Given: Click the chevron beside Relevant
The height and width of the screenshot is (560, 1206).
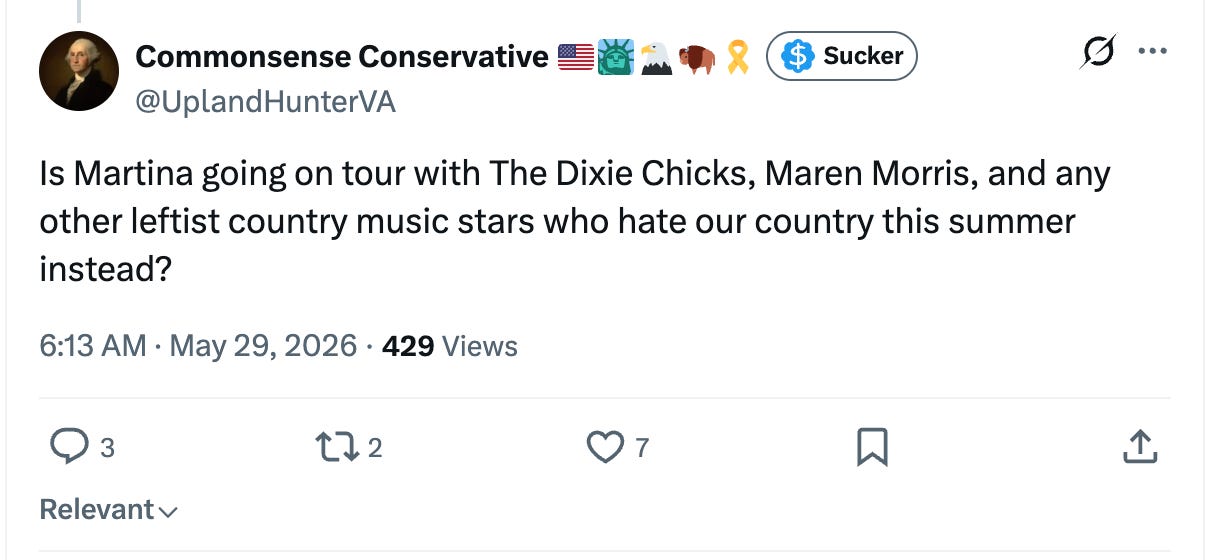Looking at the screenshot, I should 168,512.
